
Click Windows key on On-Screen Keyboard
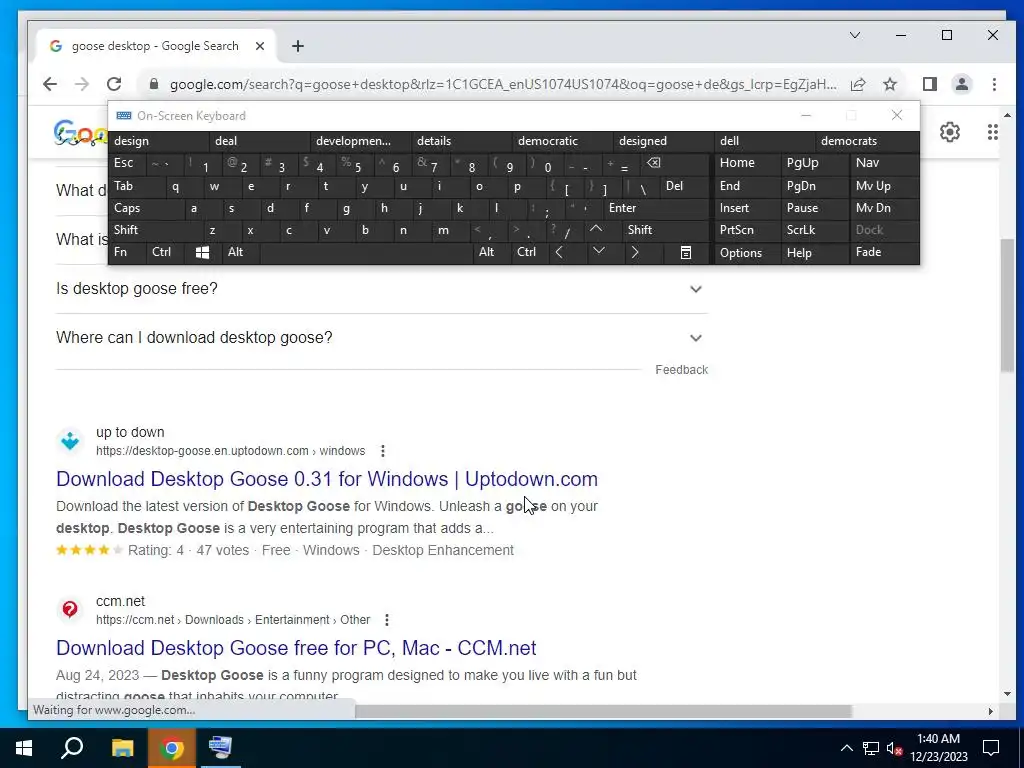202,252
